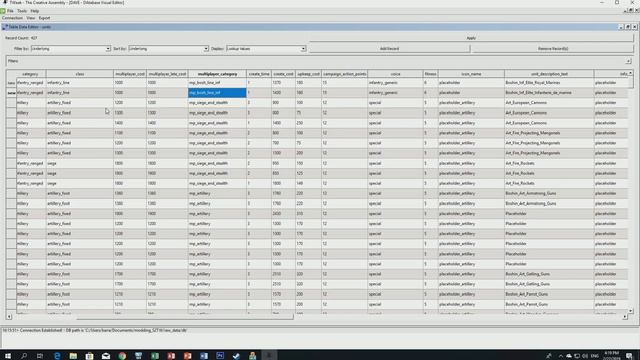
Task: Open Access from taskbar
Action: pos(171,356)
